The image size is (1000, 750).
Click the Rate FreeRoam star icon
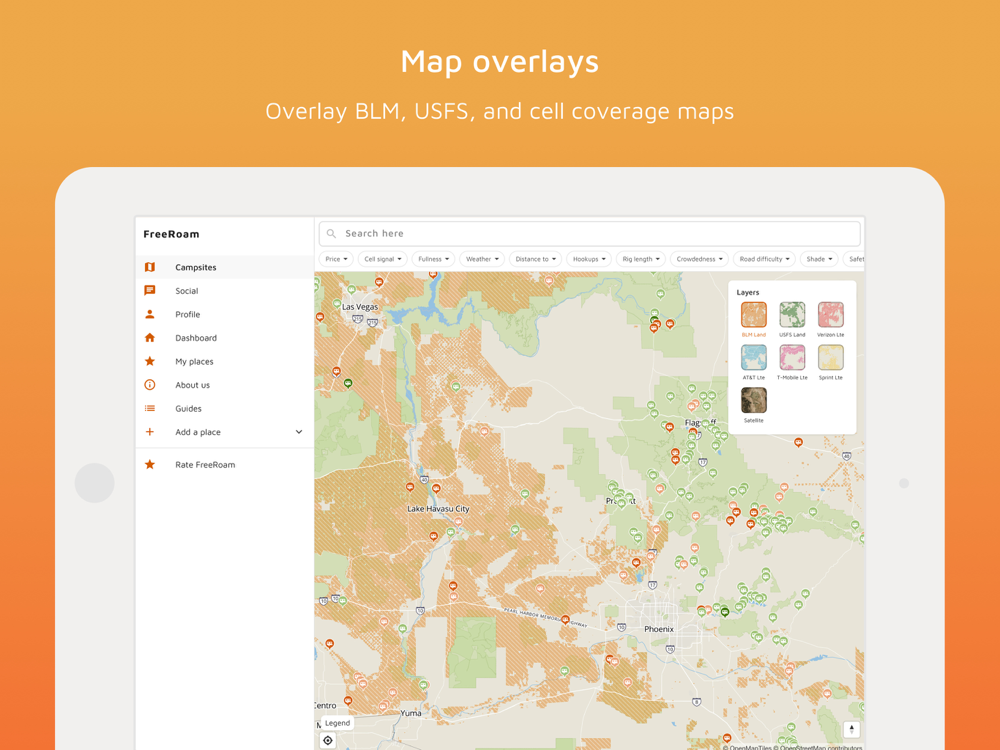(150, 465)
